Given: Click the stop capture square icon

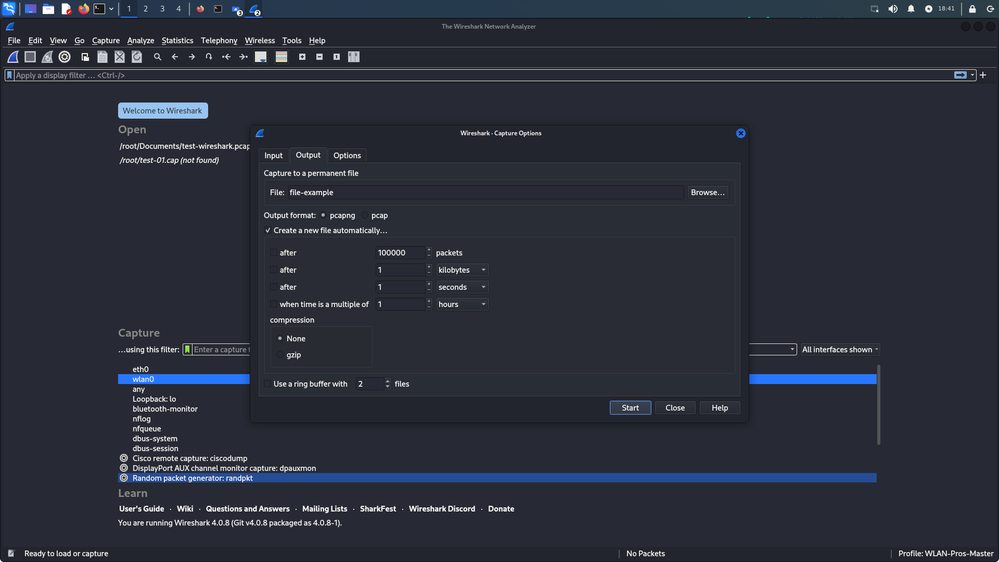Looking at the screenshot, I should click(30, 57).
